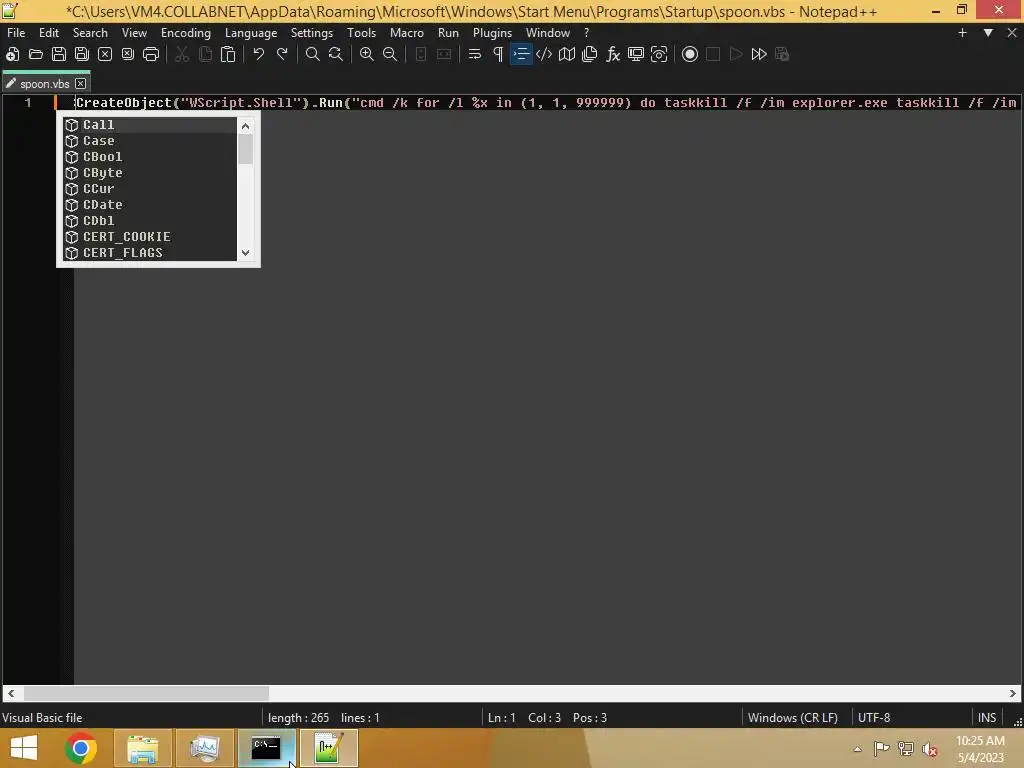Toggle the Indent Guide toolbar button
Image resolution: width=1024 pixels, height=768 pixels.
pos(521,54)
